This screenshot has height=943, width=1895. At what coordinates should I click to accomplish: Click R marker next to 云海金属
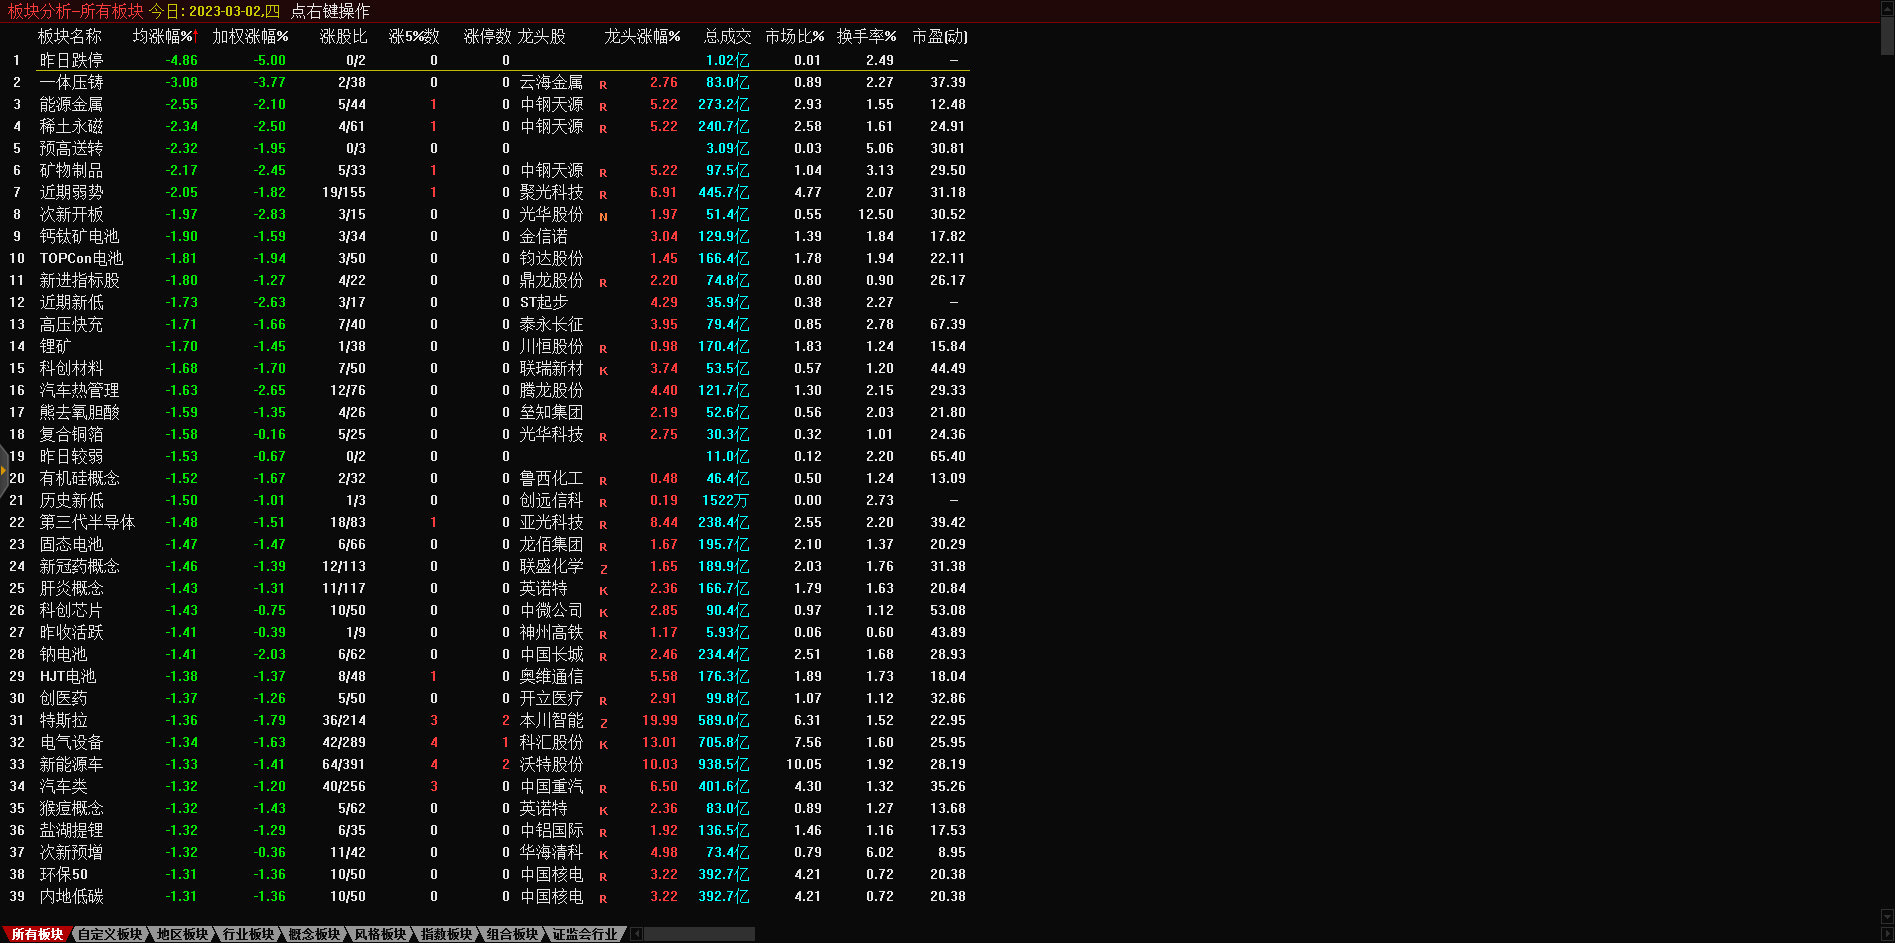603,84
